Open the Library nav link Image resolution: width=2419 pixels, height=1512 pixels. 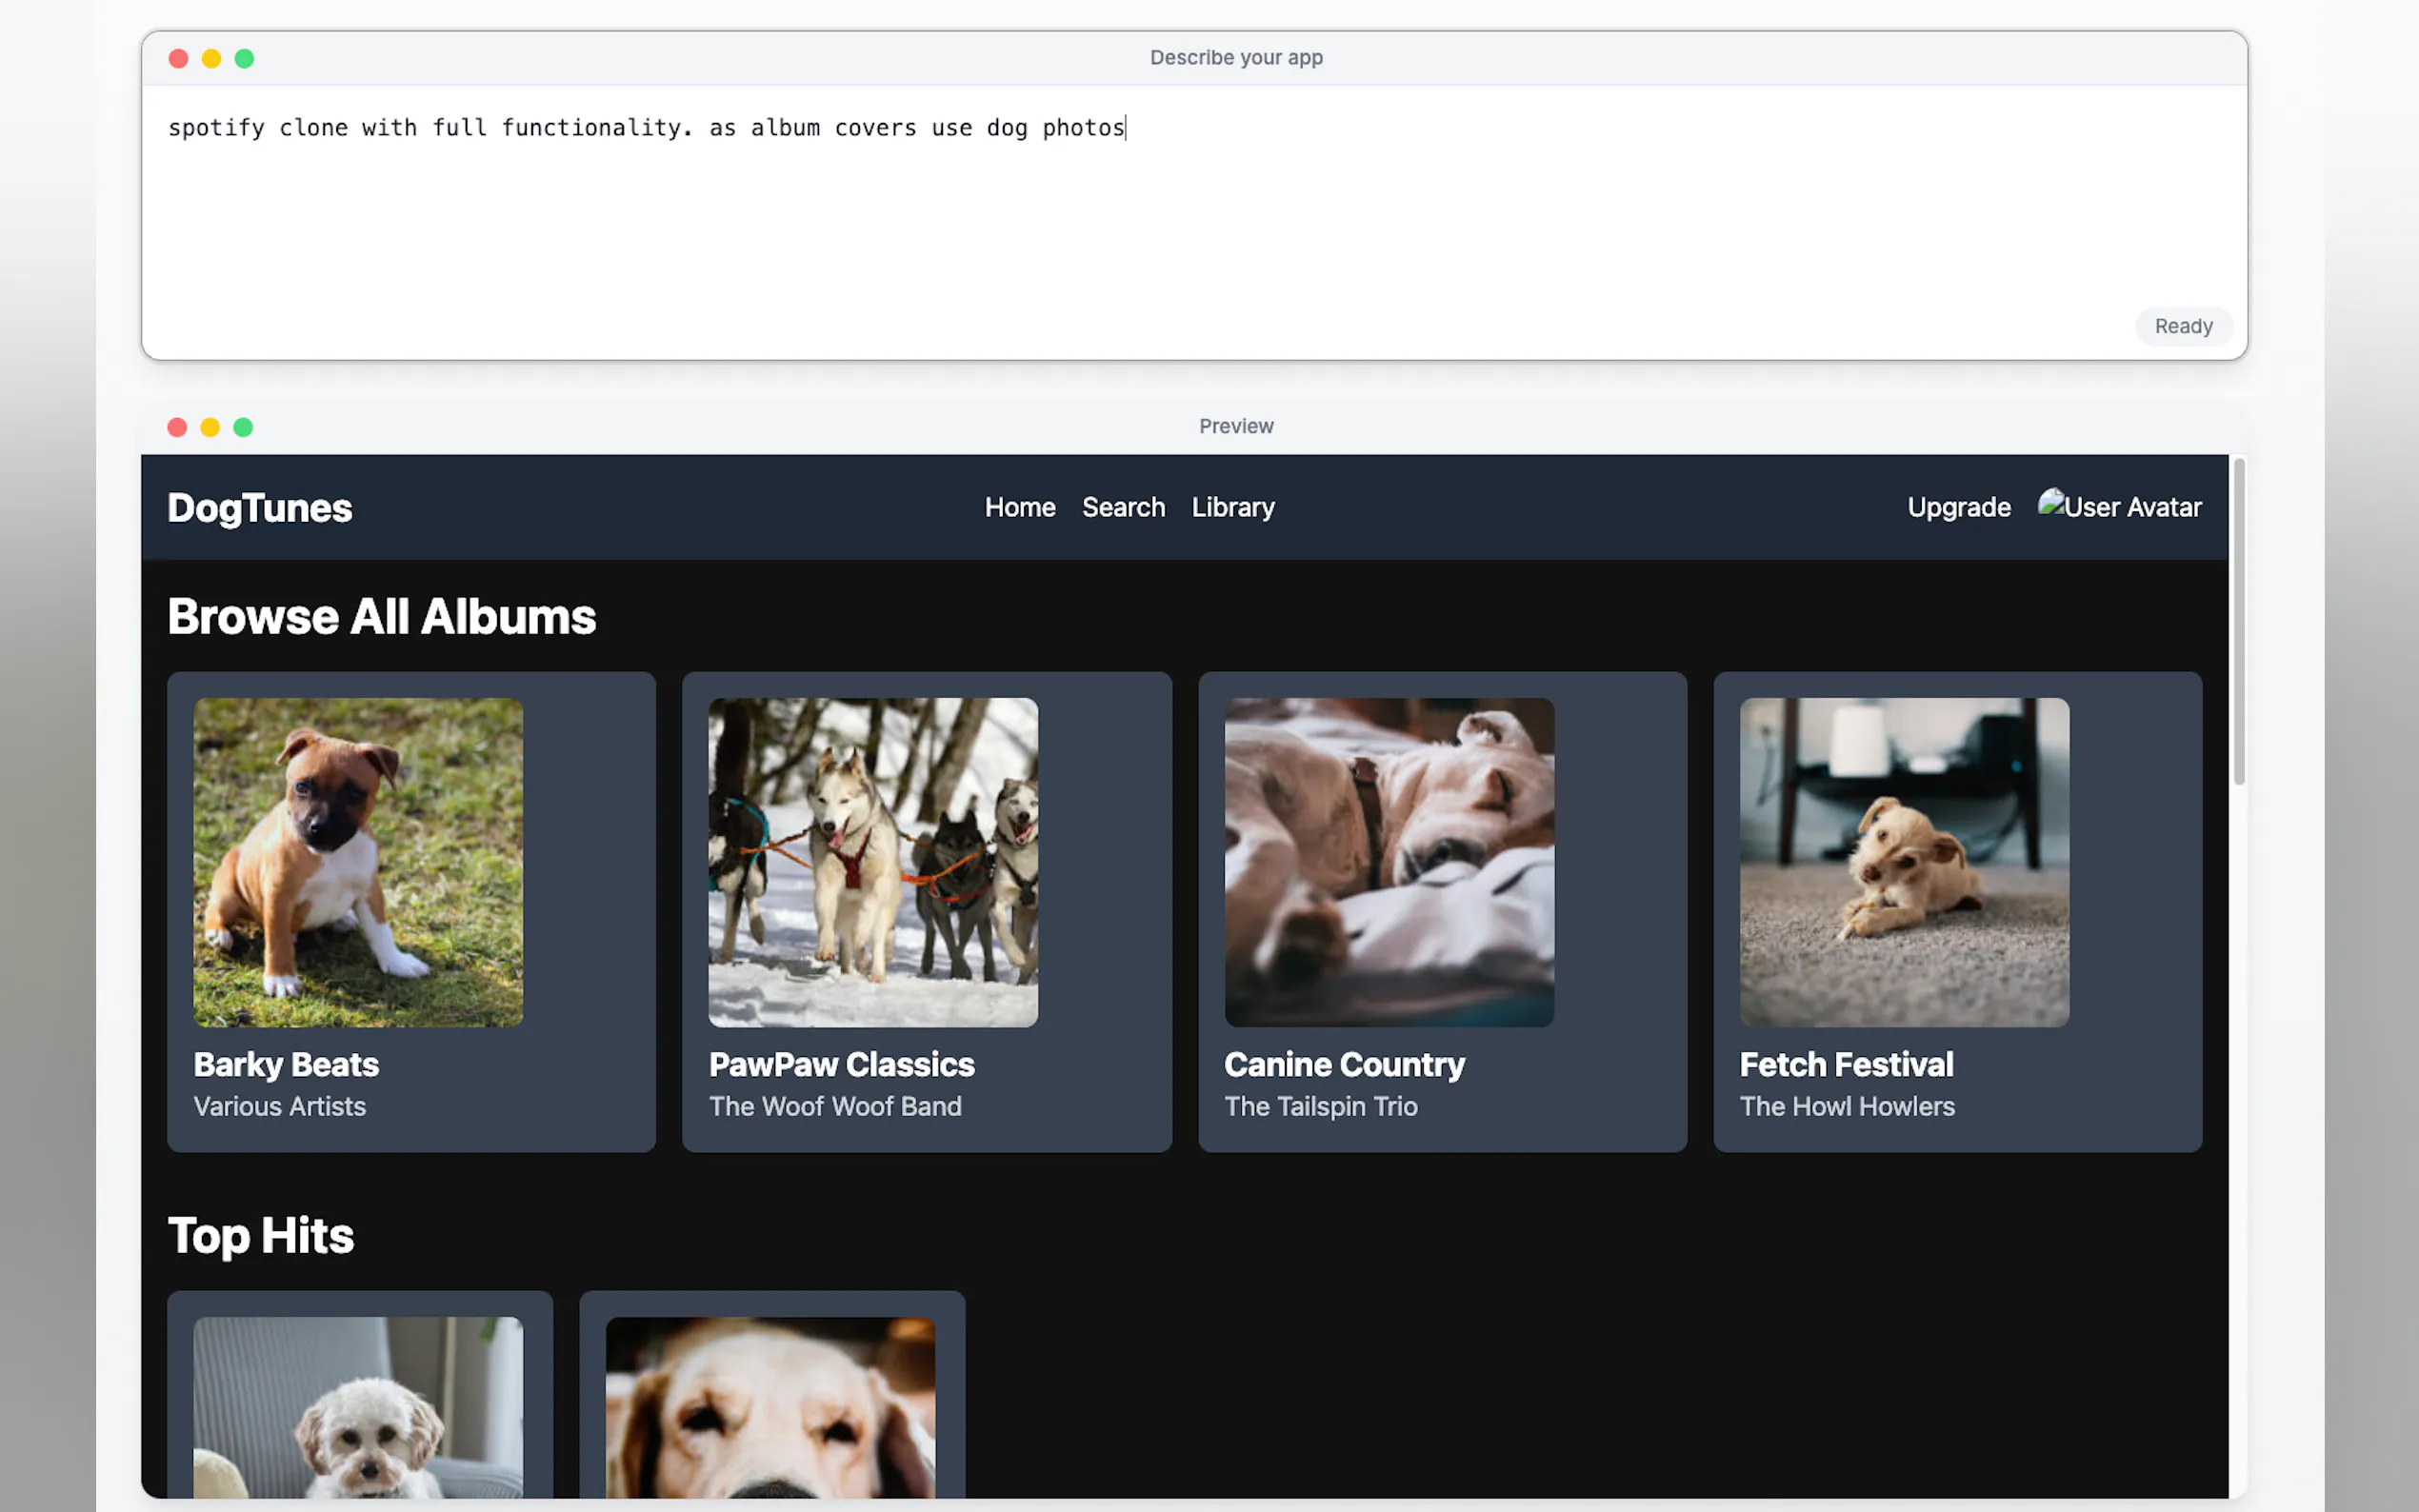coord(1232,507)
